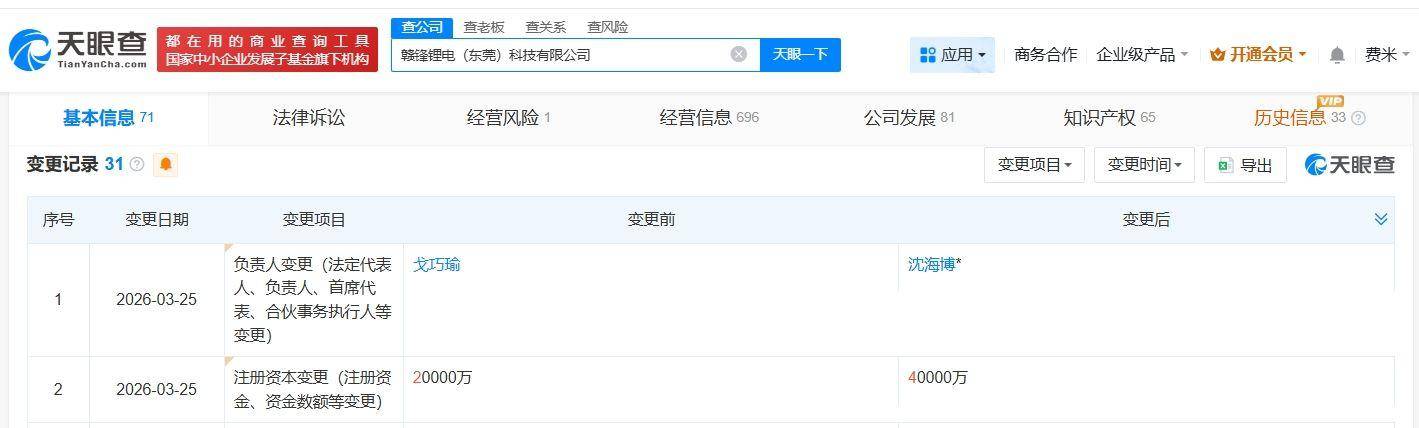Image resolution: width=1419 pixels, height=428 pixels.
Task: Open the notifications bell in header
Action: 1337,55
